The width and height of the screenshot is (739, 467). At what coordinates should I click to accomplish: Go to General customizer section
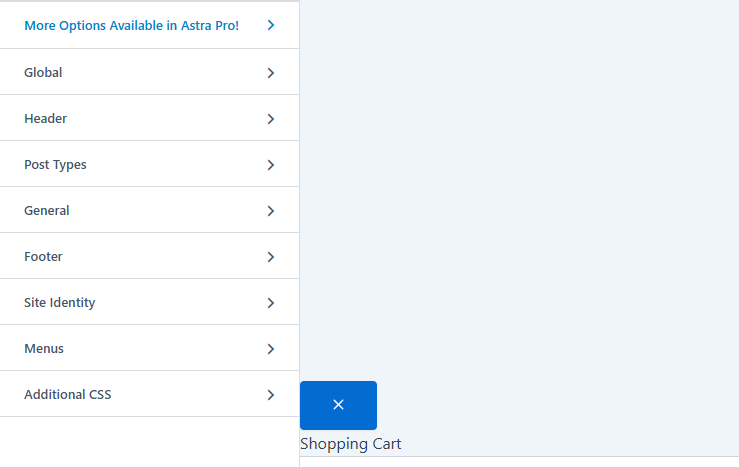coord(47,211)
